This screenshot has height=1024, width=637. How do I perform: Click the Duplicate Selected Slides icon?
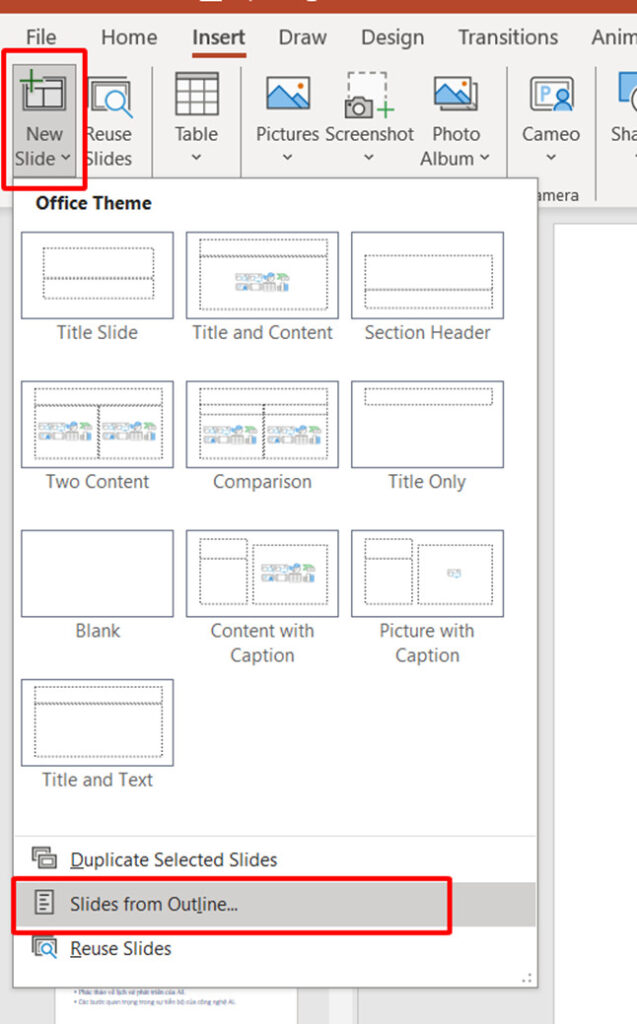(44, 858)
